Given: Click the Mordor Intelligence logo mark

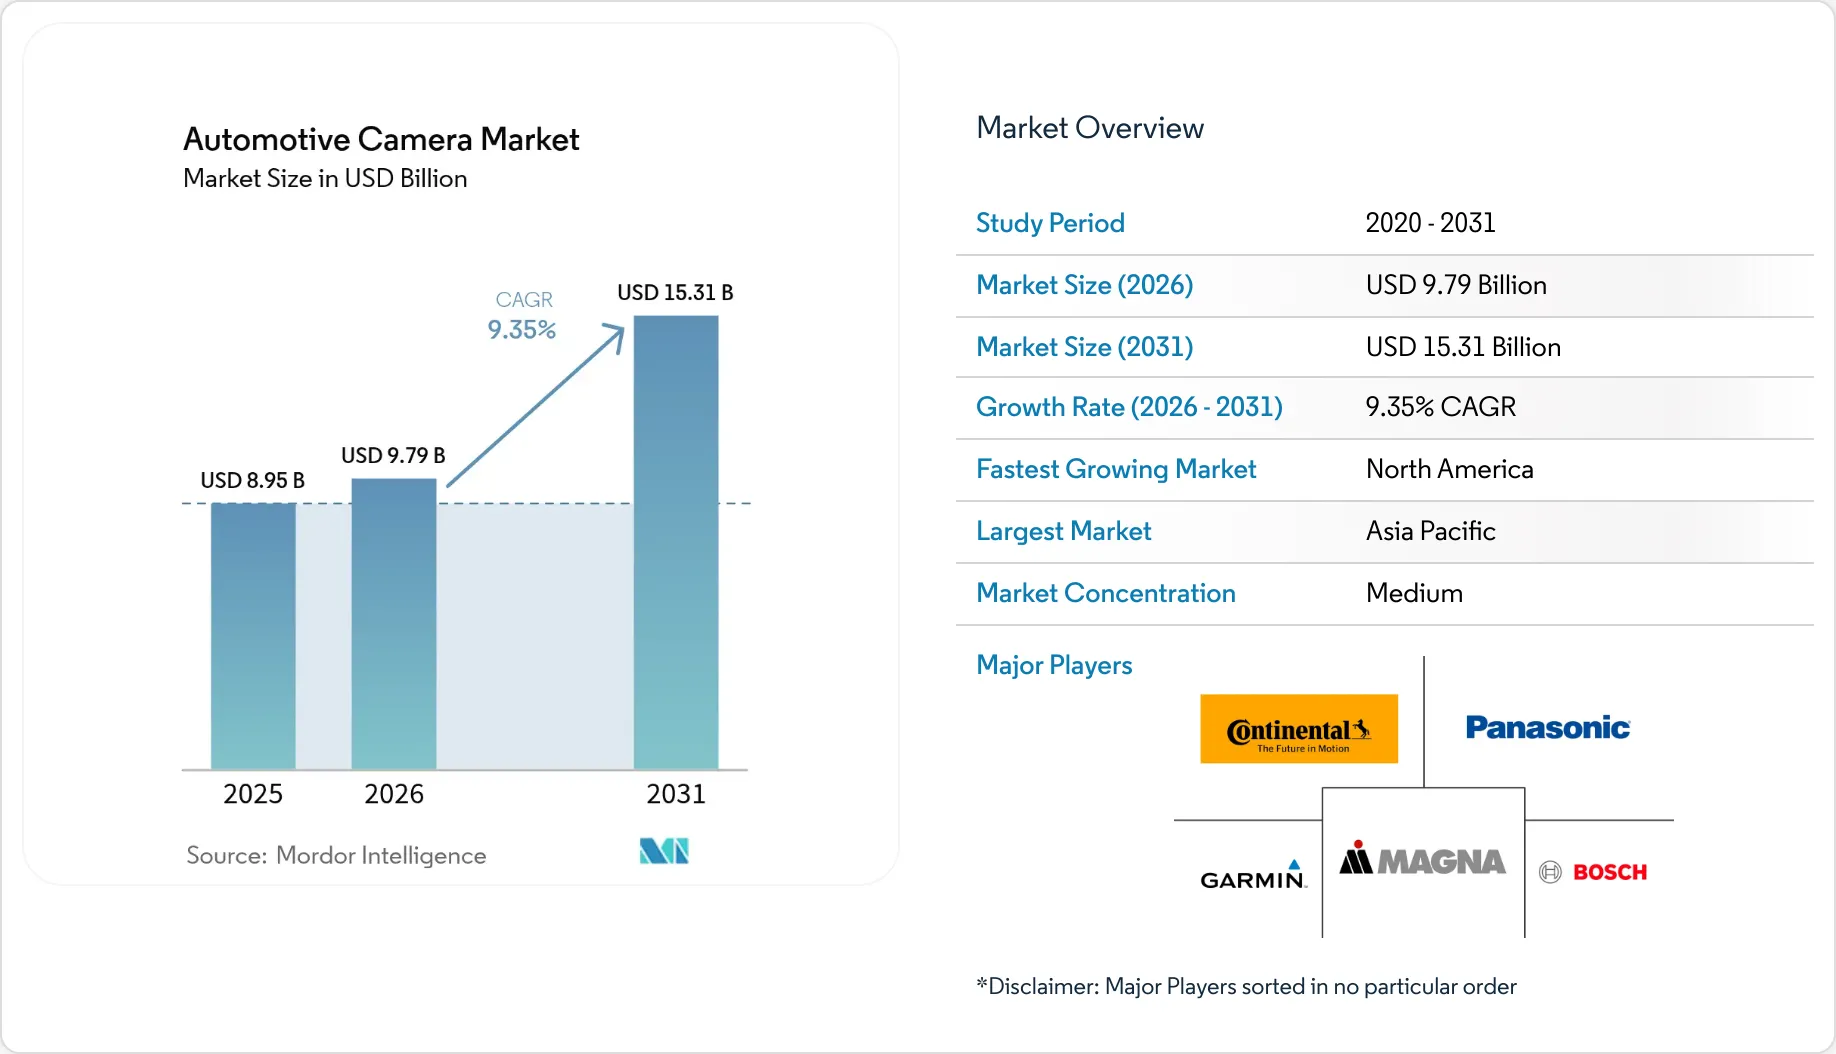Looking at the screenshot, I should pos(664,851).
